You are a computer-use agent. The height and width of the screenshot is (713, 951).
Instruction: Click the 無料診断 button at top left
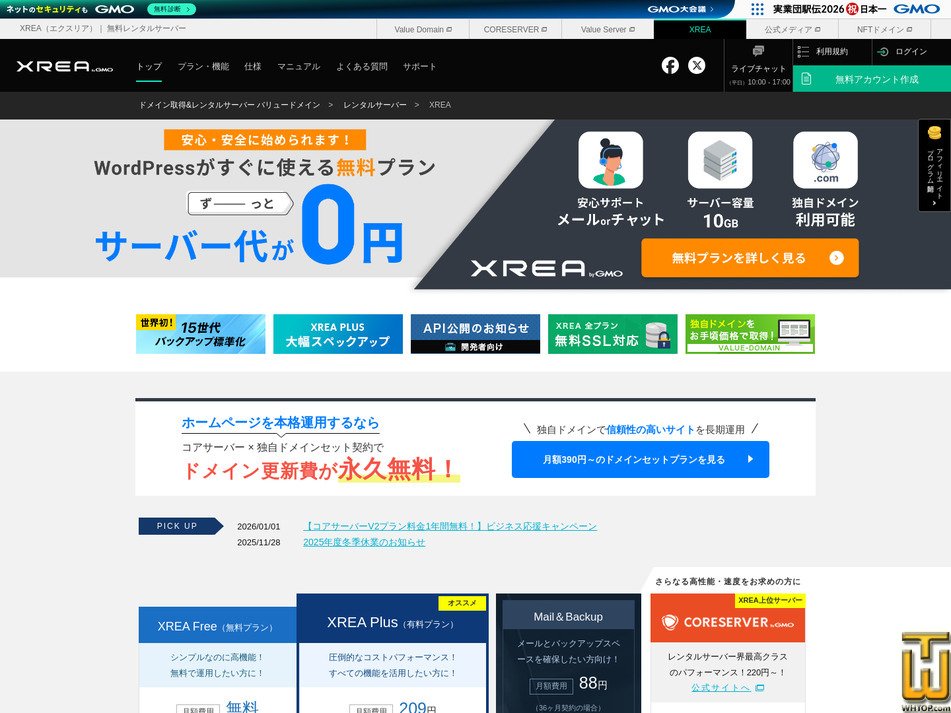pyautogui.click(x=174, y=8)
